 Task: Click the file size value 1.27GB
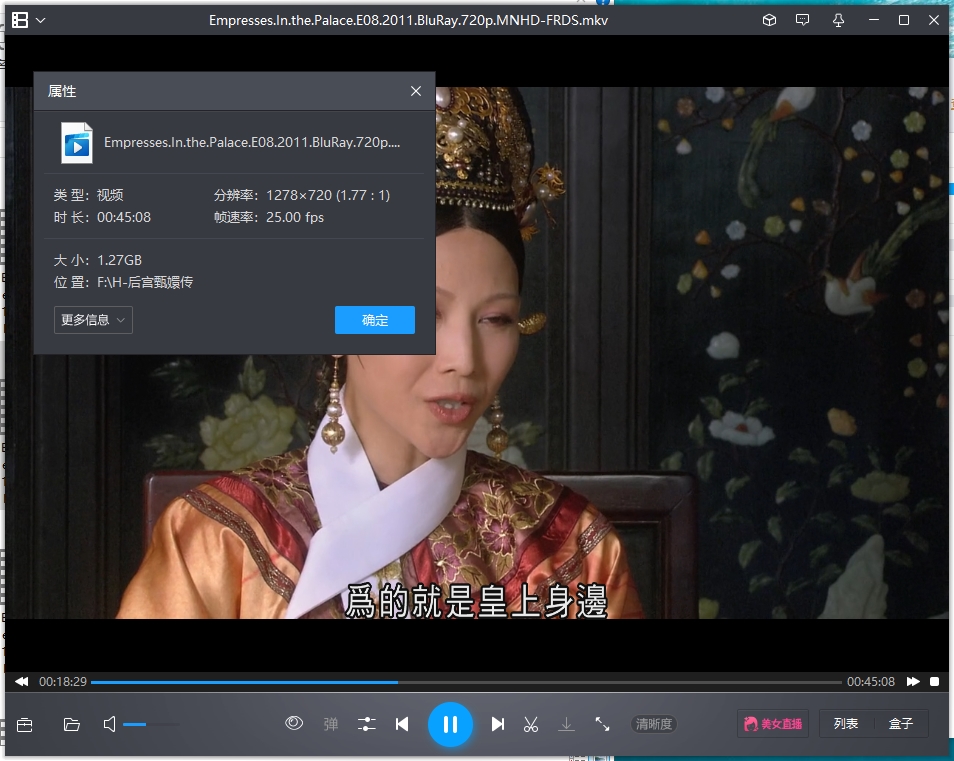point(119,260)
